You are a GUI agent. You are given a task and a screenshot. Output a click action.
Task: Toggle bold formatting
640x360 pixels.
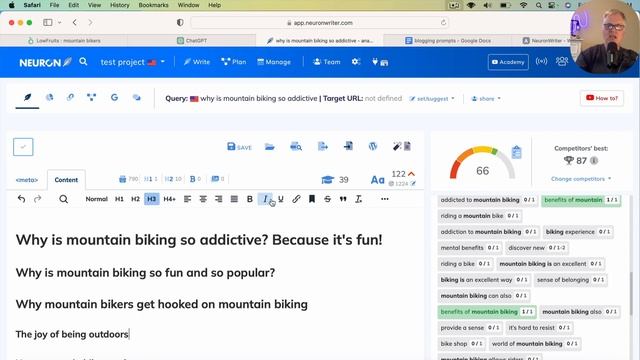click(249, 199)
